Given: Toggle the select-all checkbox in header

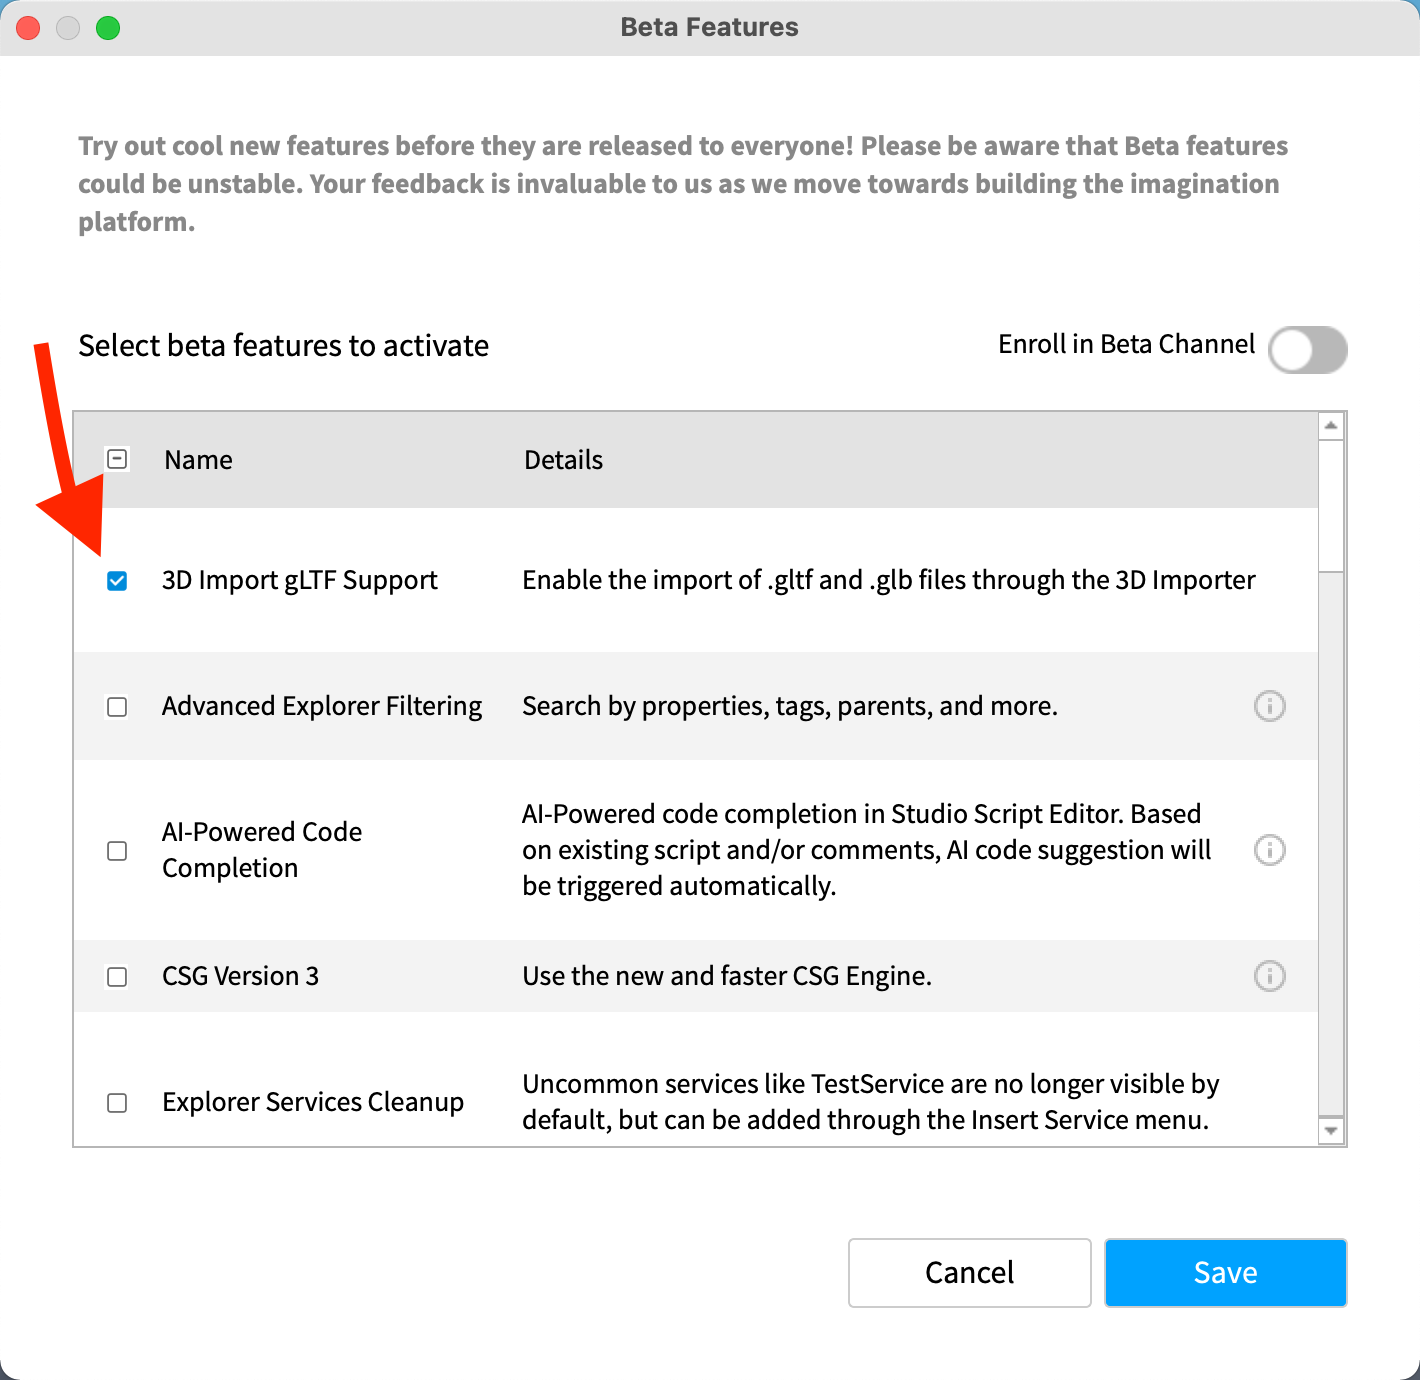Looking at the screenshot, I should tap(117, 460).
